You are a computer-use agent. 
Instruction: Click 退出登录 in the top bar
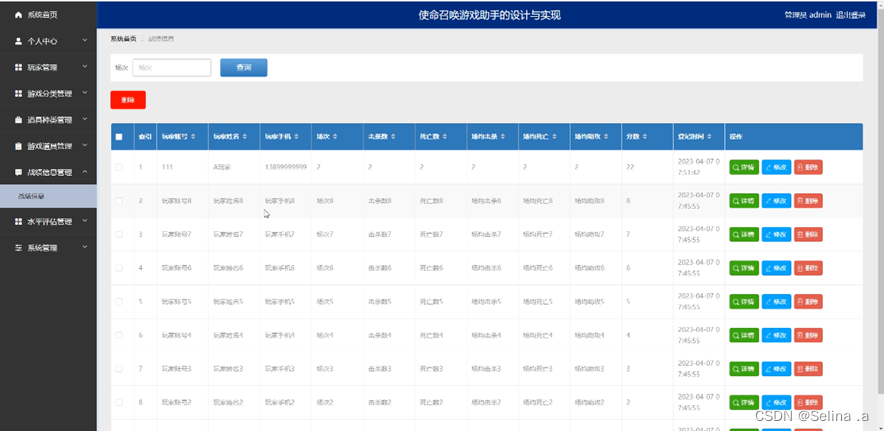click(x=851, y=15)
